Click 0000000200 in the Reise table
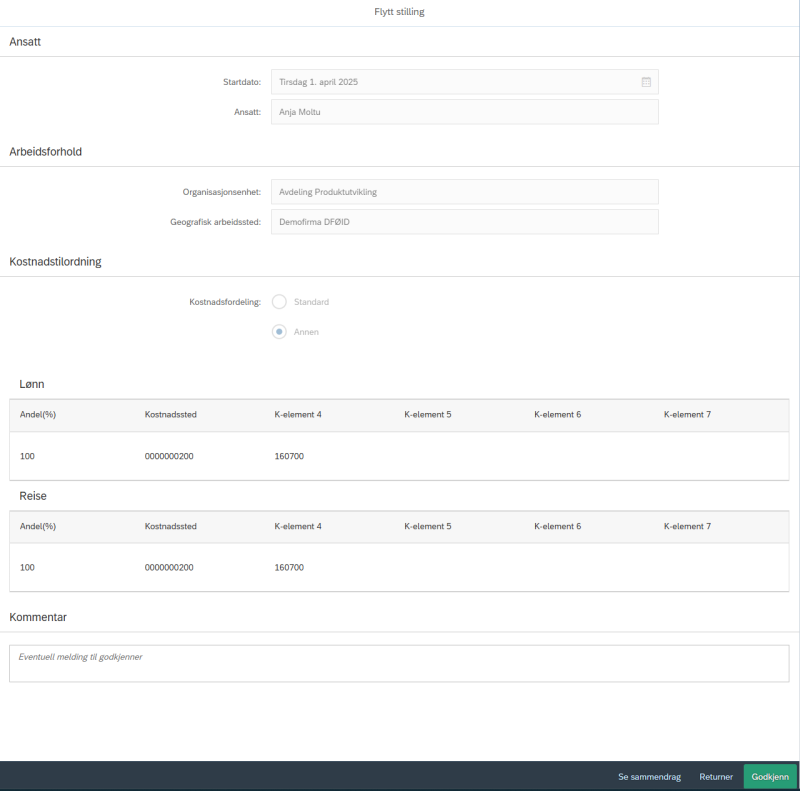Screen dimensions: 800x791 [169, 567]
